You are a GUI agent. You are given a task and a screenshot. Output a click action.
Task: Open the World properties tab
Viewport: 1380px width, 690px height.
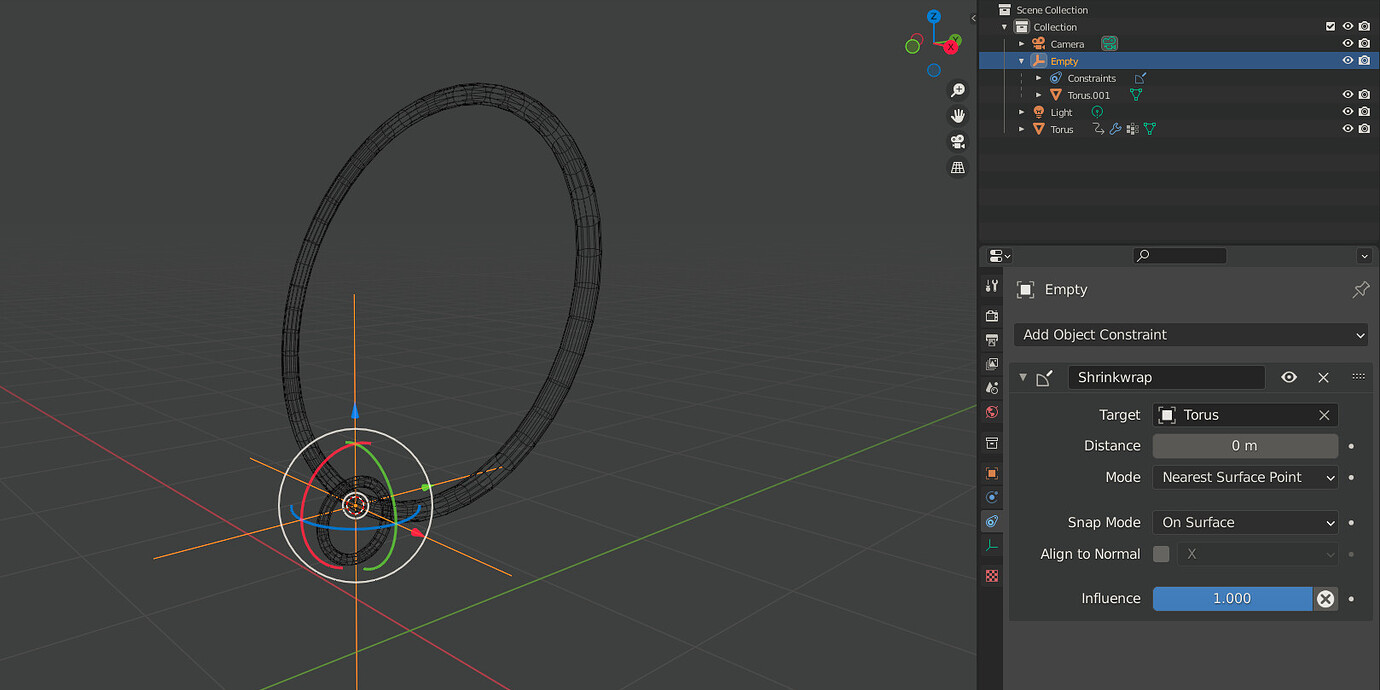pos(991,412)
